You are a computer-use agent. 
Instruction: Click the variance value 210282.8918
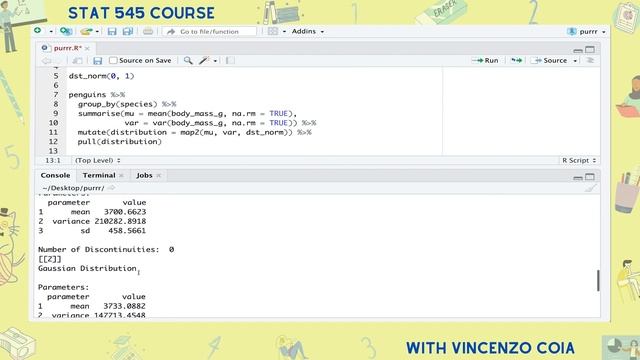120,221
